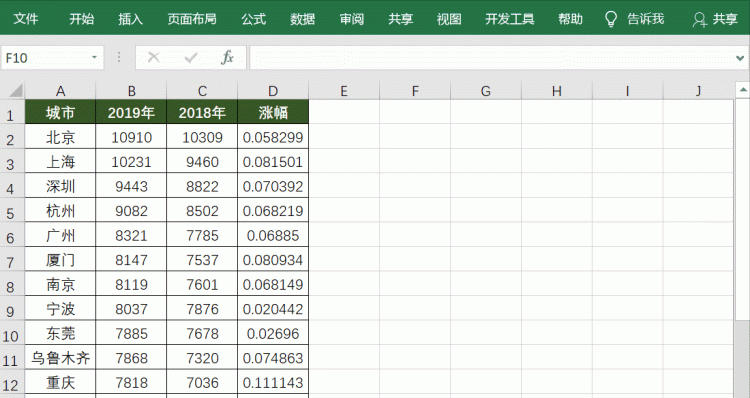
Task: Open the insert function fx button
Action: pyautogui.click(x=227, y=58)
